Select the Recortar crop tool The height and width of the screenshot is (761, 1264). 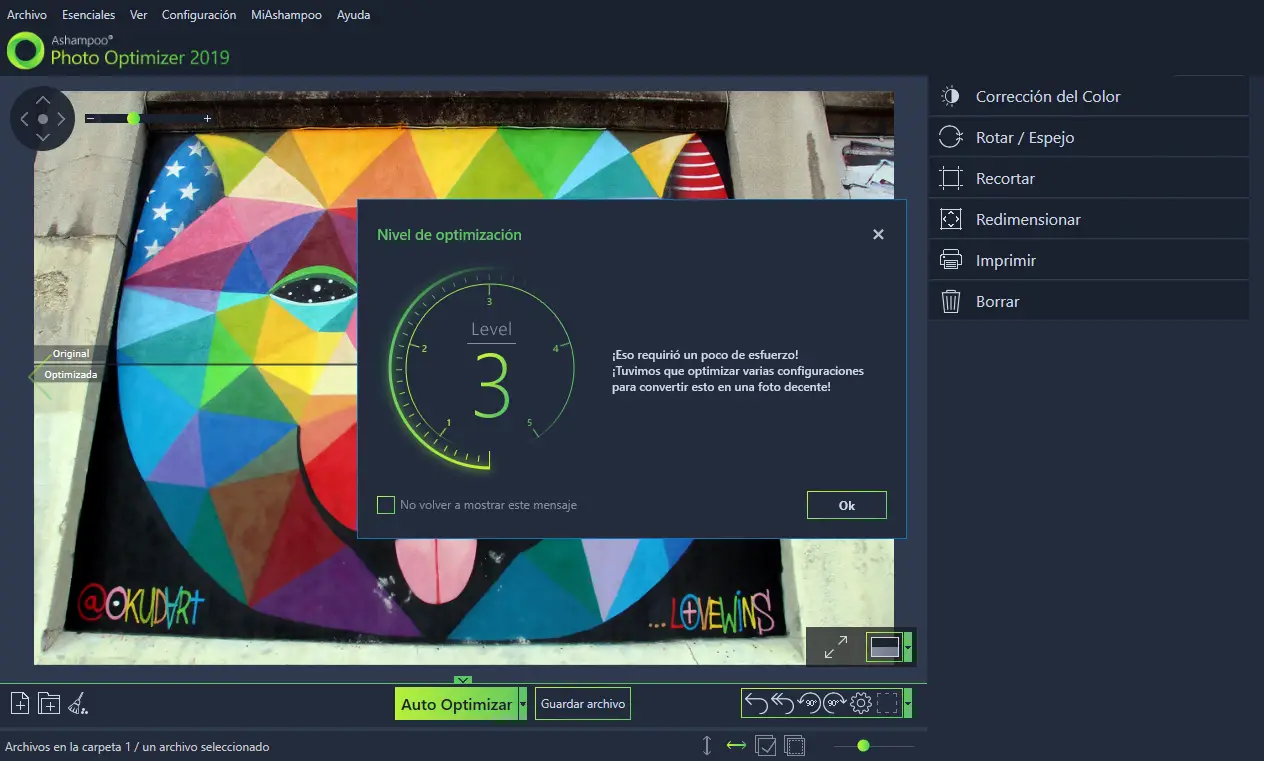coord(1089,178)
